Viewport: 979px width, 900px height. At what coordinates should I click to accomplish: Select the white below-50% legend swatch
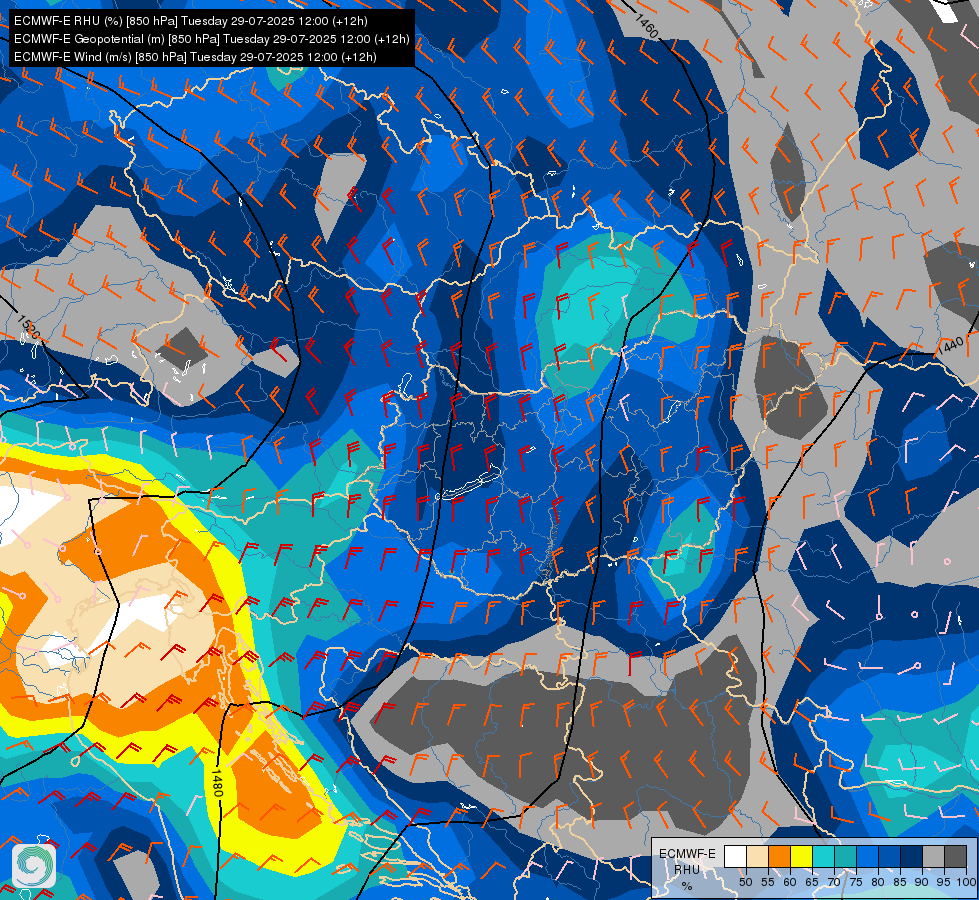735,856
